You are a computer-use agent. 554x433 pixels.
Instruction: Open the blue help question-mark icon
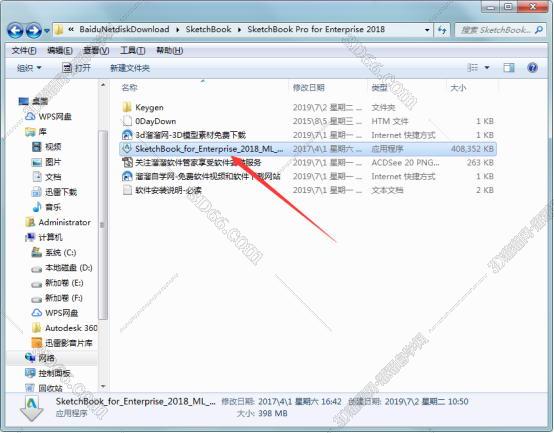pos(532,67)
